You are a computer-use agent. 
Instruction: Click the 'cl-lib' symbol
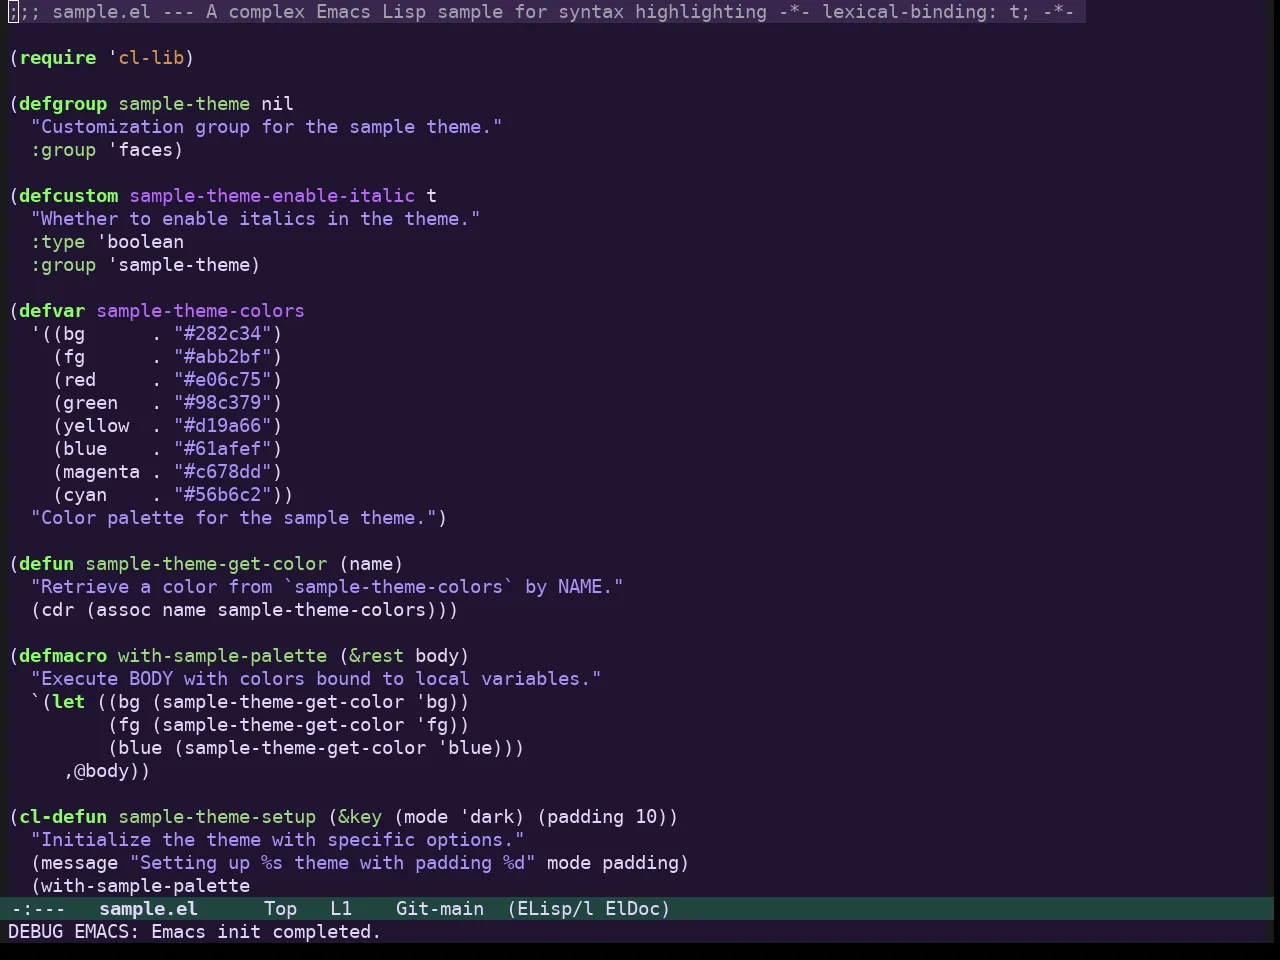point(151,57)
